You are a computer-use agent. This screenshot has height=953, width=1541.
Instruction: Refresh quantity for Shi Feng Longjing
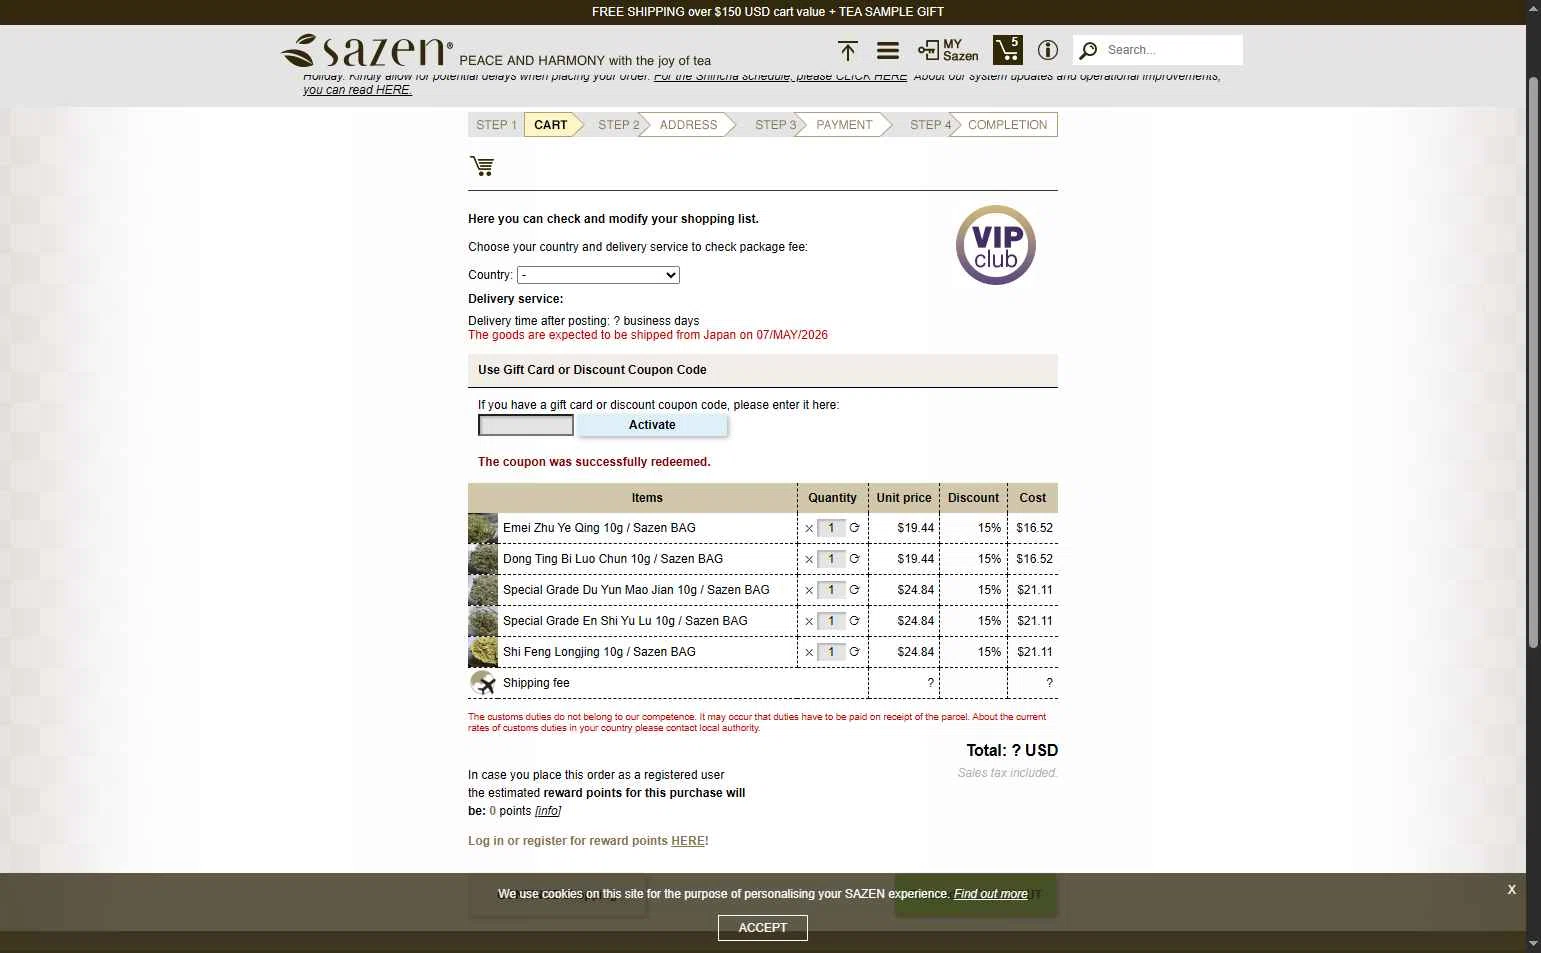(854, 652)
